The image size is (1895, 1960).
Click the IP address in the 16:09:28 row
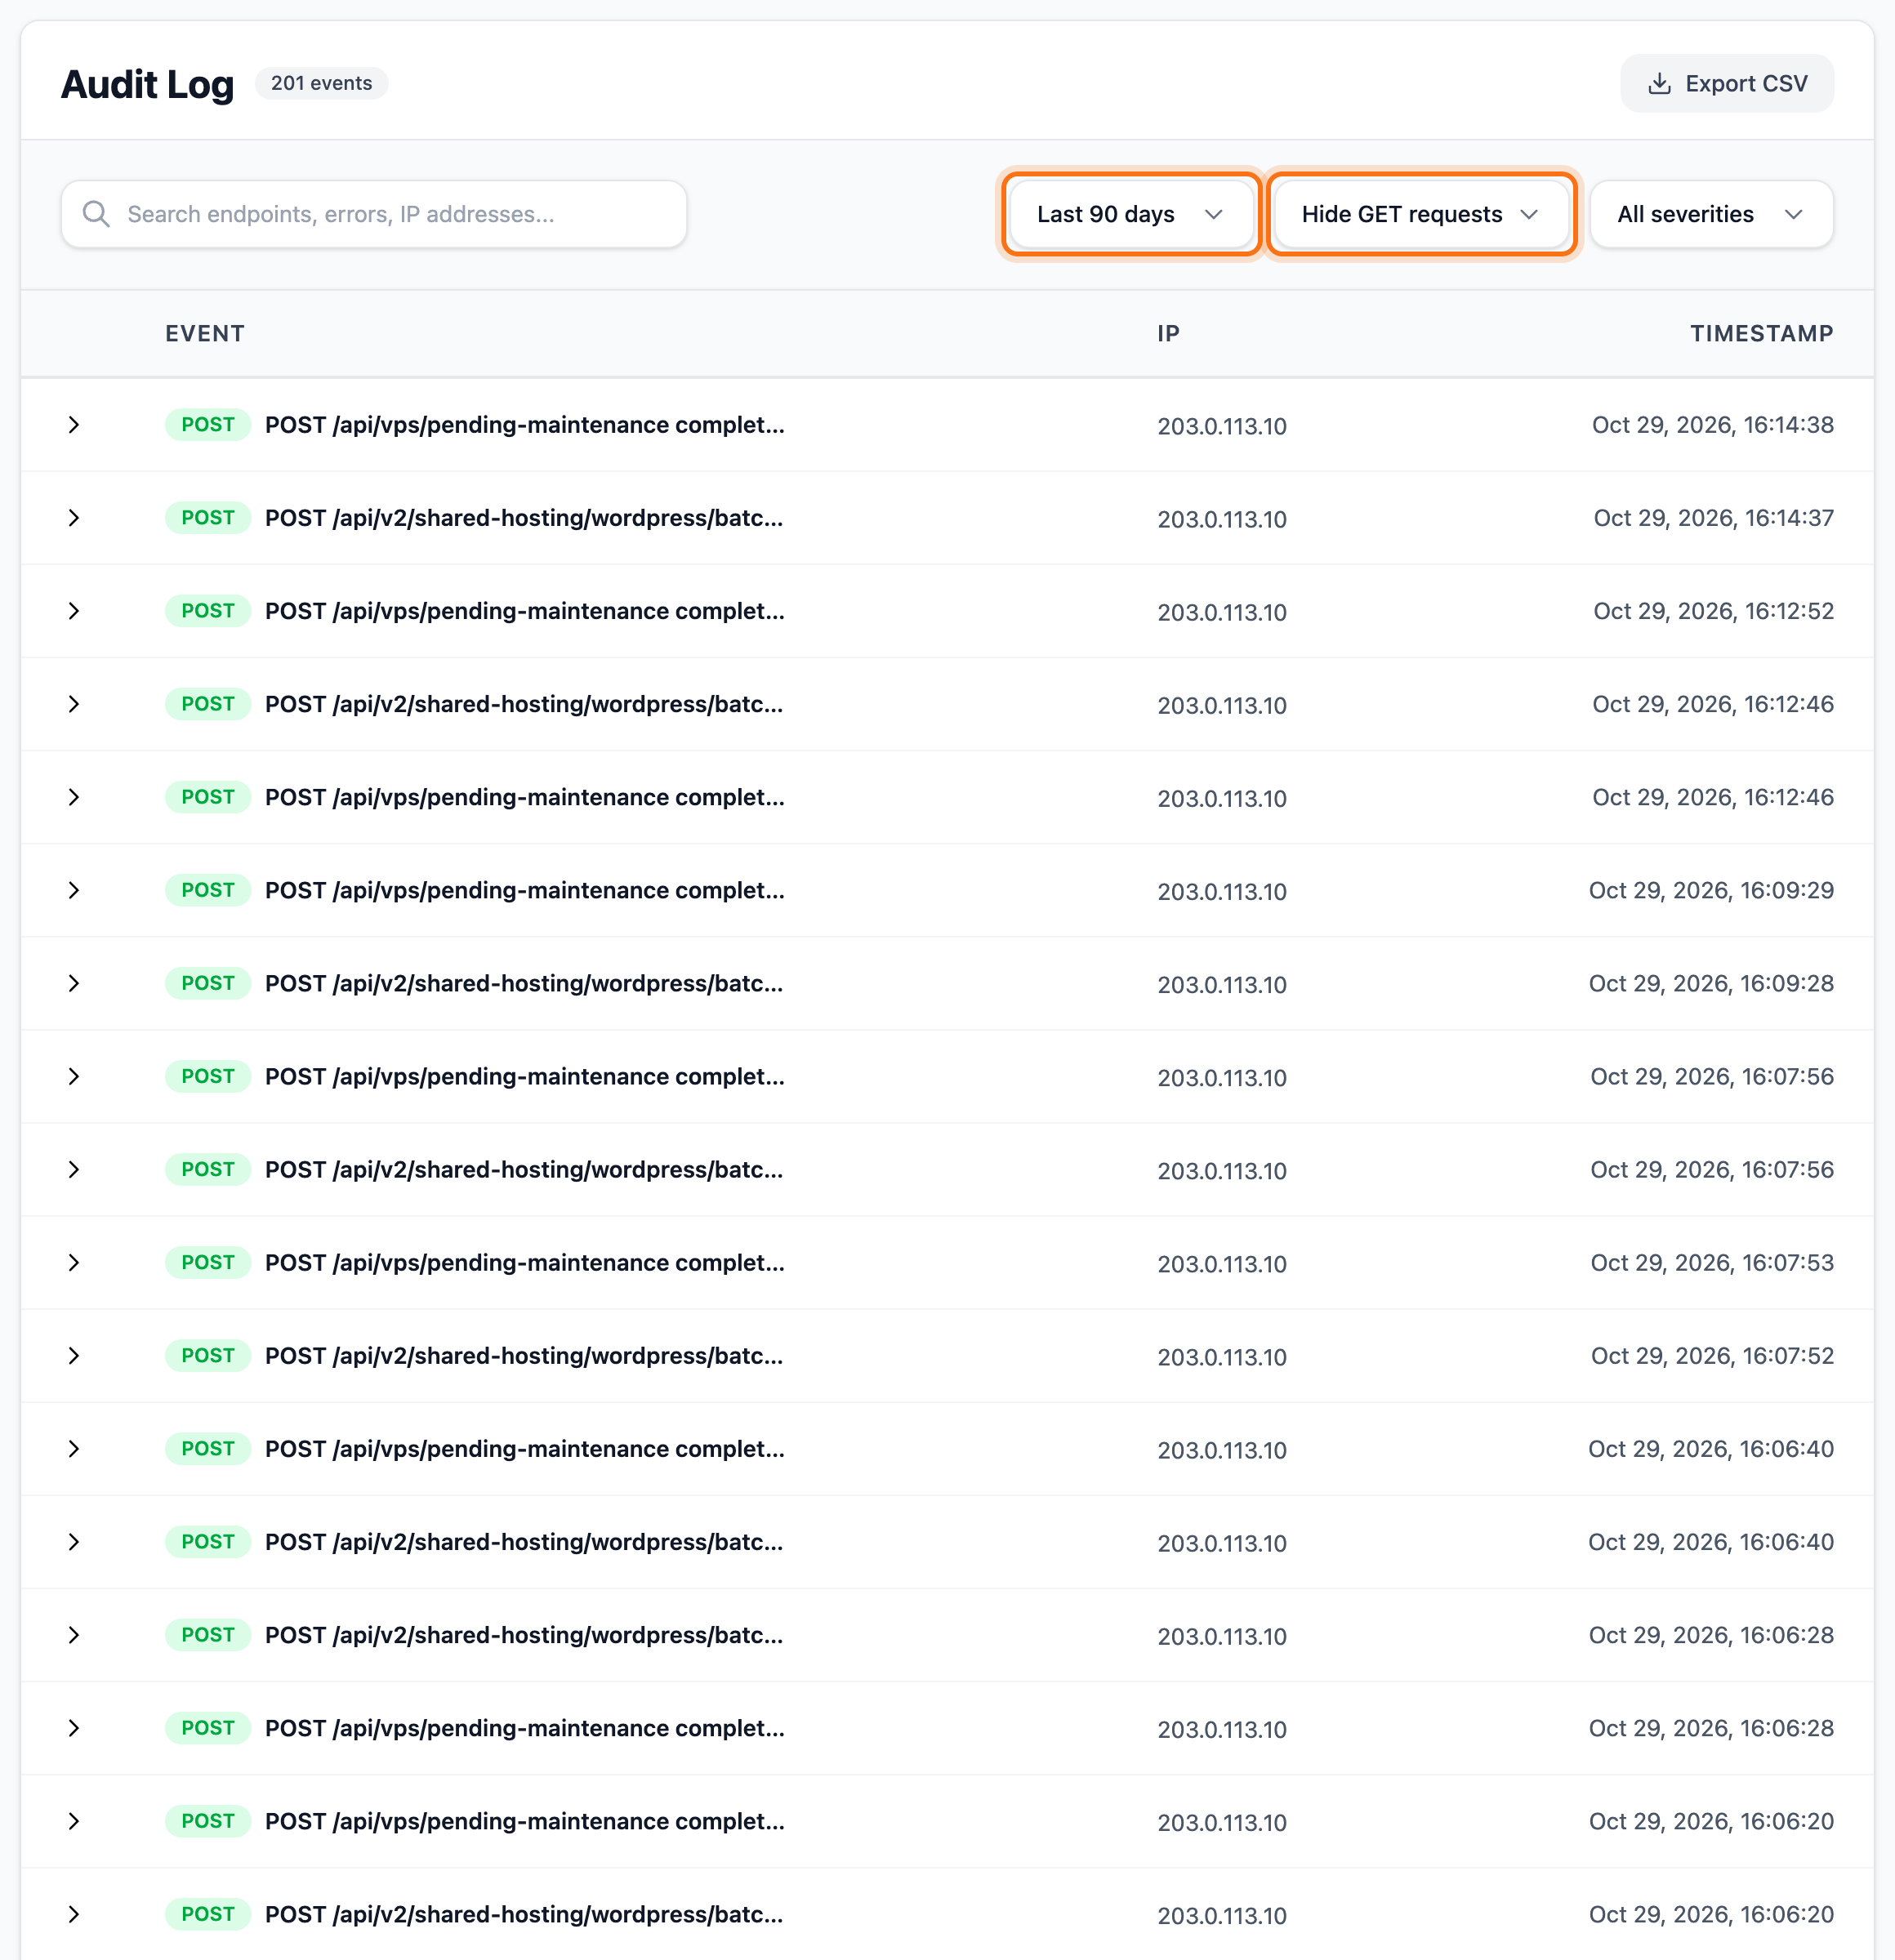pyautogui.click(x=1222, y=984)
